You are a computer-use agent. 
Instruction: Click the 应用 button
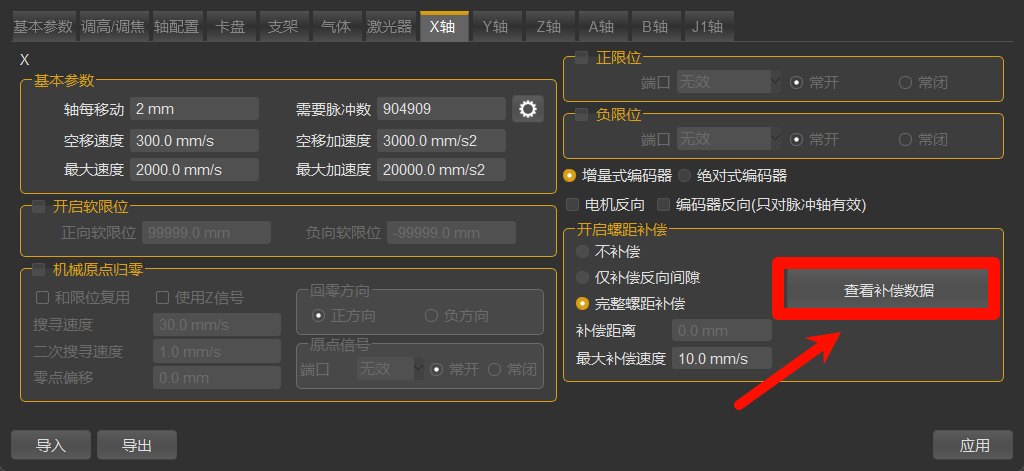[975, 446]
